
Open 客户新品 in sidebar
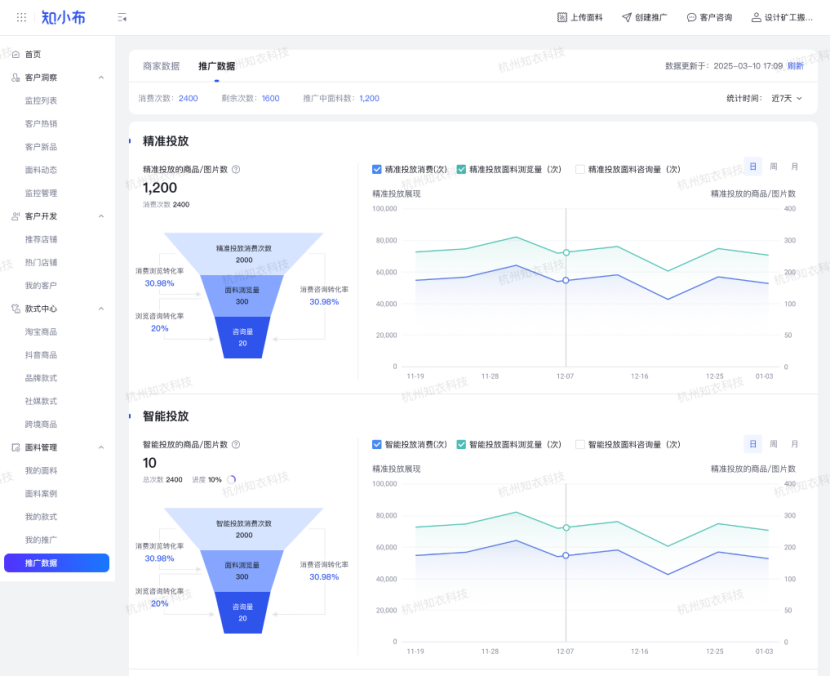[x=41, y=147]
